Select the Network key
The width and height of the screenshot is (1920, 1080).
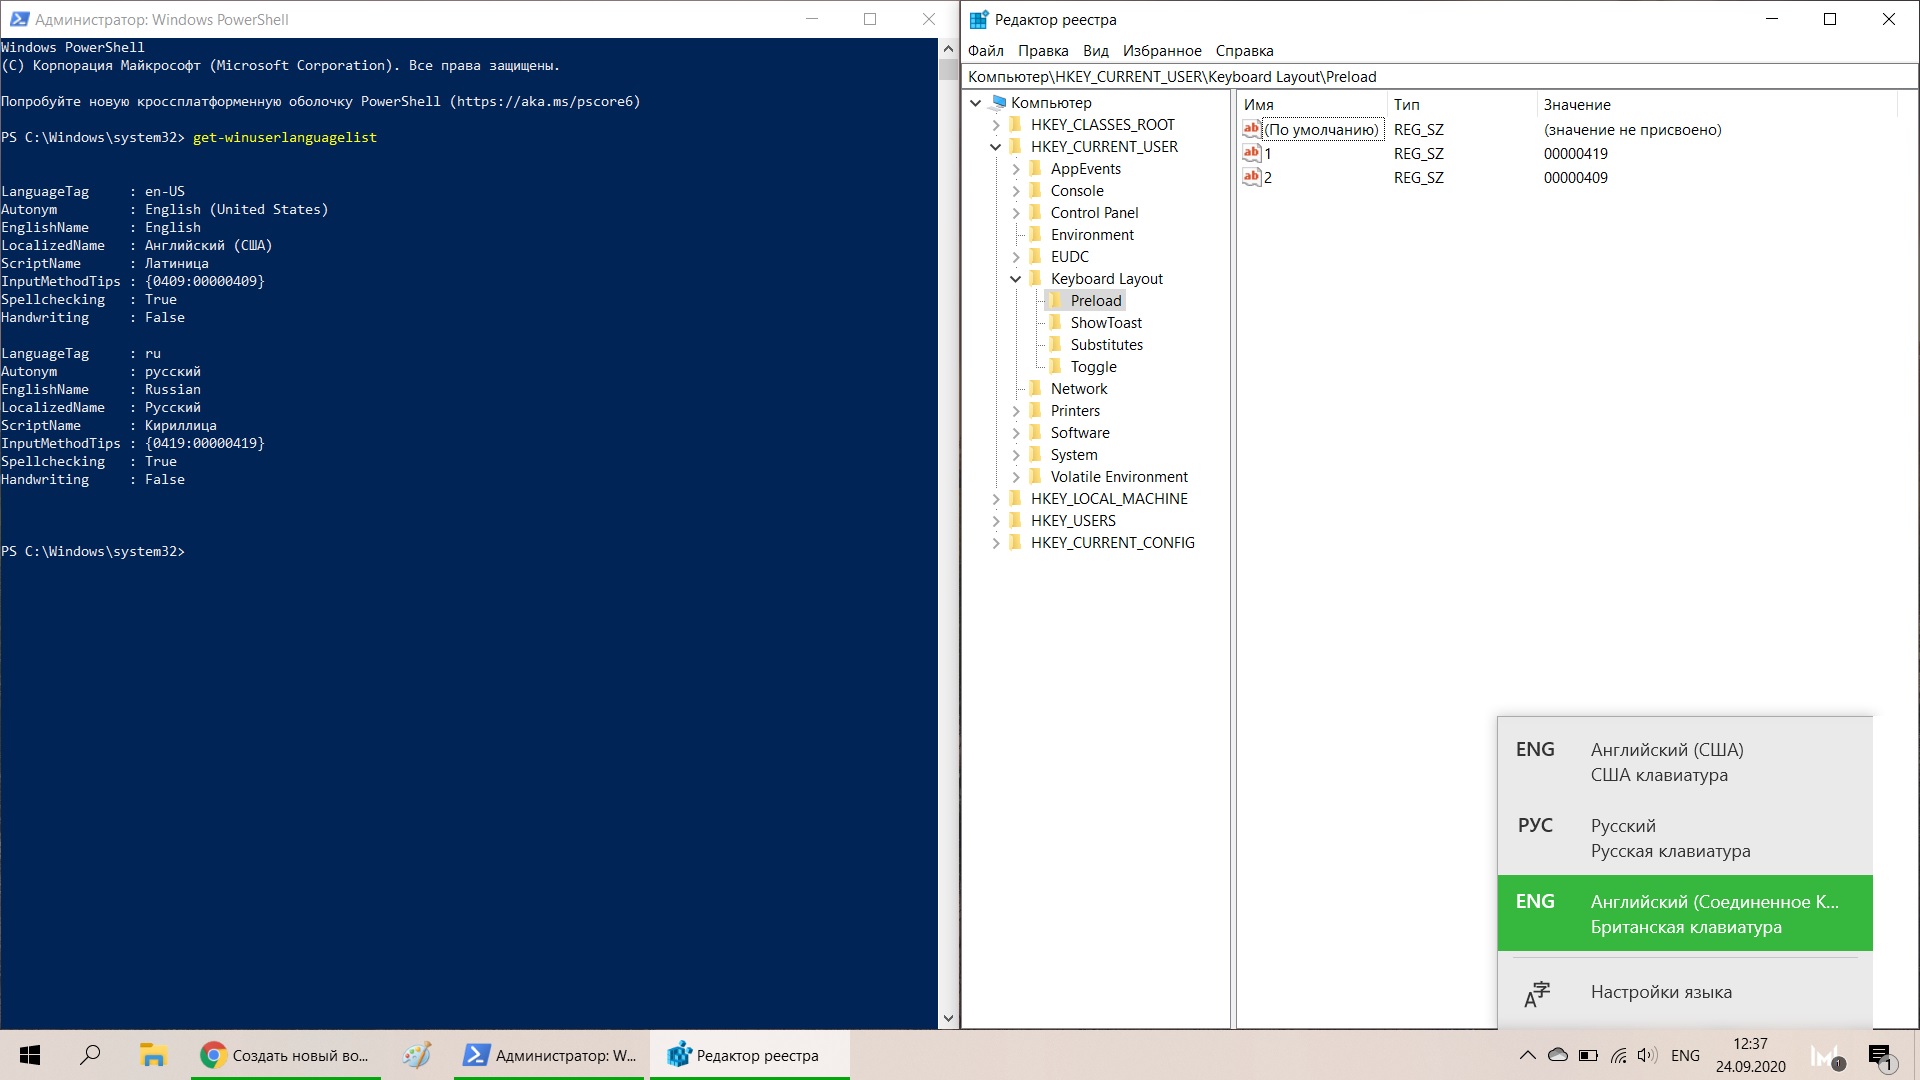(x=1079, y=389)
